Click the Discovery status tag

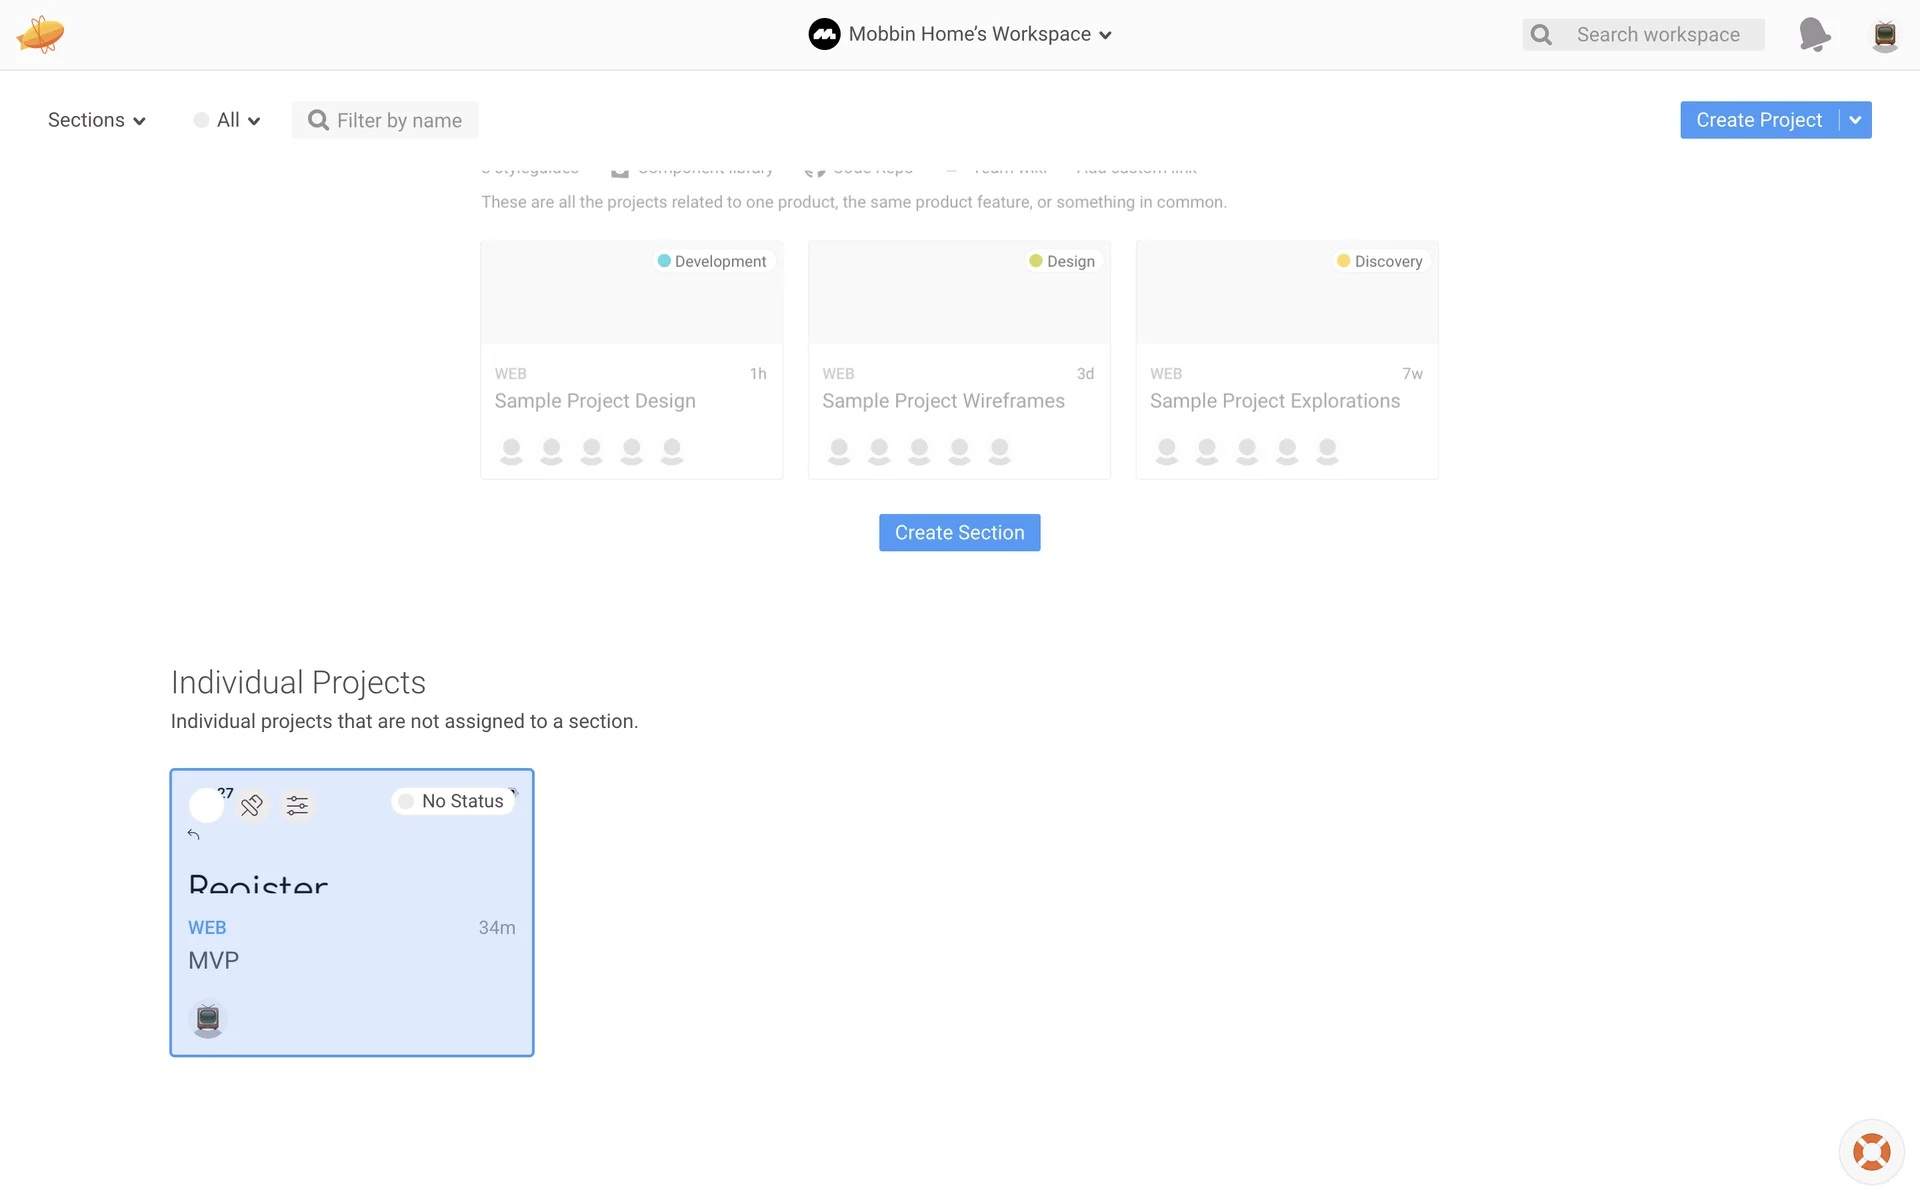[x=1380, y=261]
